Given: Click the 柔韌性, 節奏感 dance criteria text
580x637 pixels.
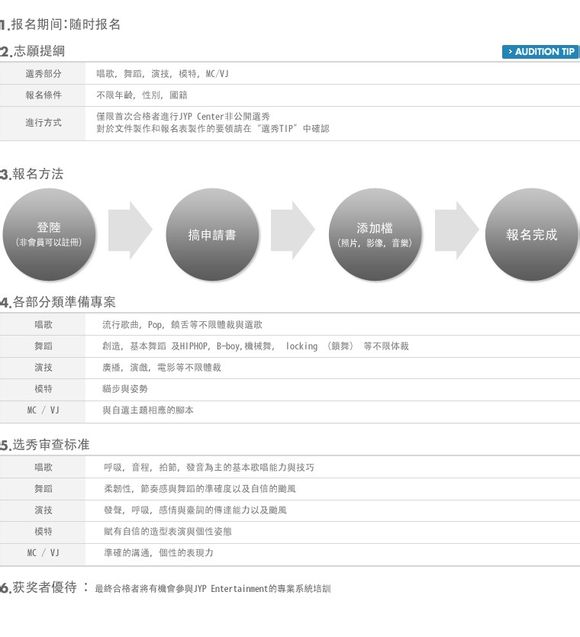Looking at the screenshot, I should 200,489.
